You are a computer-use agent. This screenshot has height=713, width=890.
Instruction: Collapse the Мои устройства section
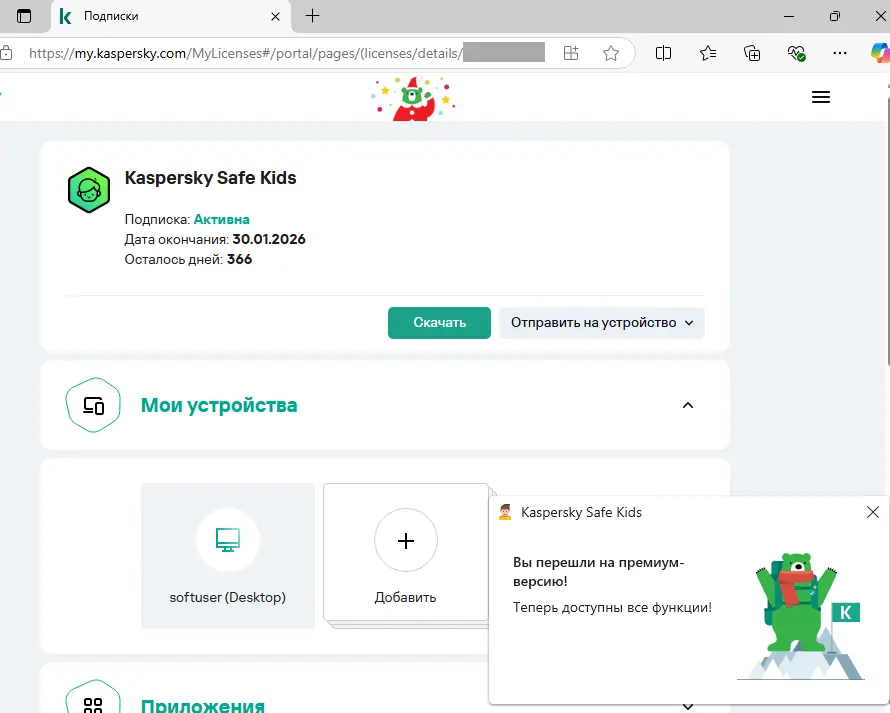click(688, 405)
